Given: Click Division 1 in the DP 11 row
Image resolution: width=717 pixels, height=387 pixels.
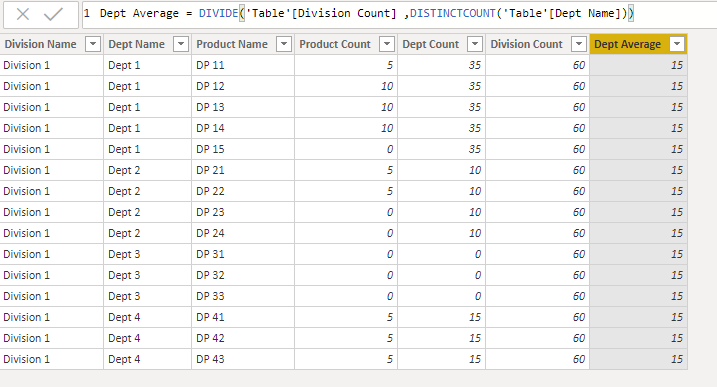Looking at the screenshot, I should (52, 65).
